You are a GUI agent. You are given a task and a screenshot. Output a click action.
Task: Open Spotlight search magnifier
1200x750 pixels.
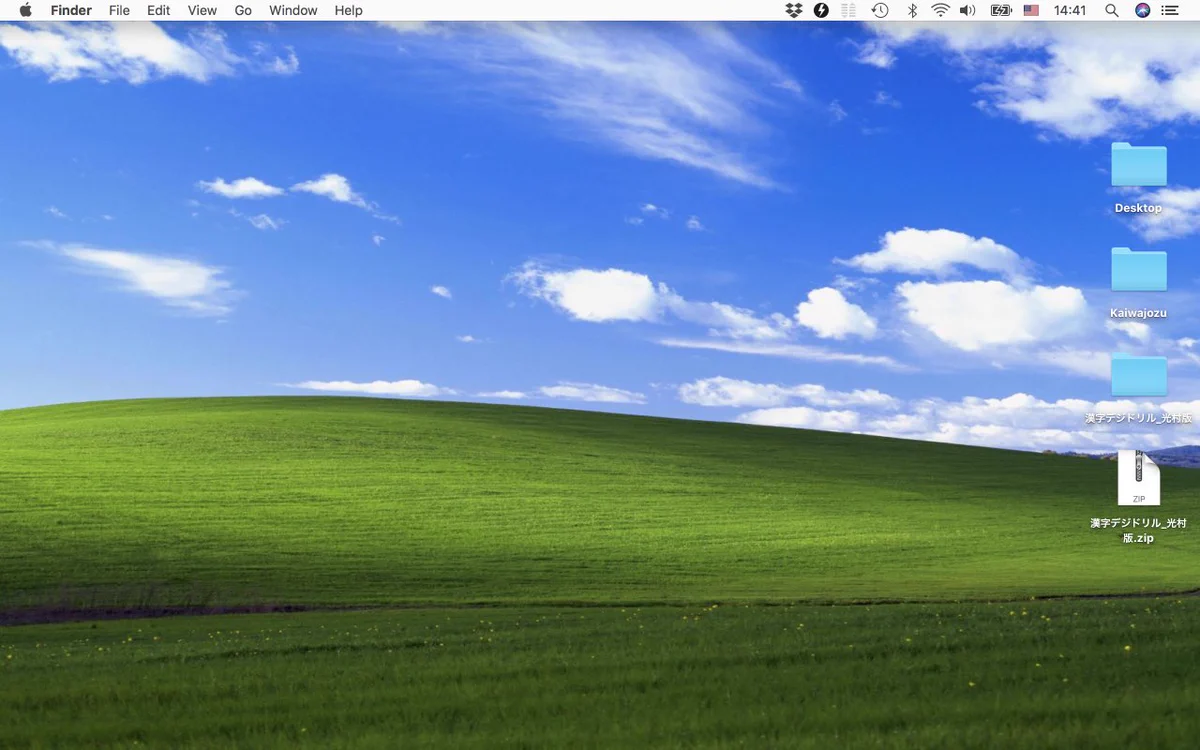(1112, 10)
